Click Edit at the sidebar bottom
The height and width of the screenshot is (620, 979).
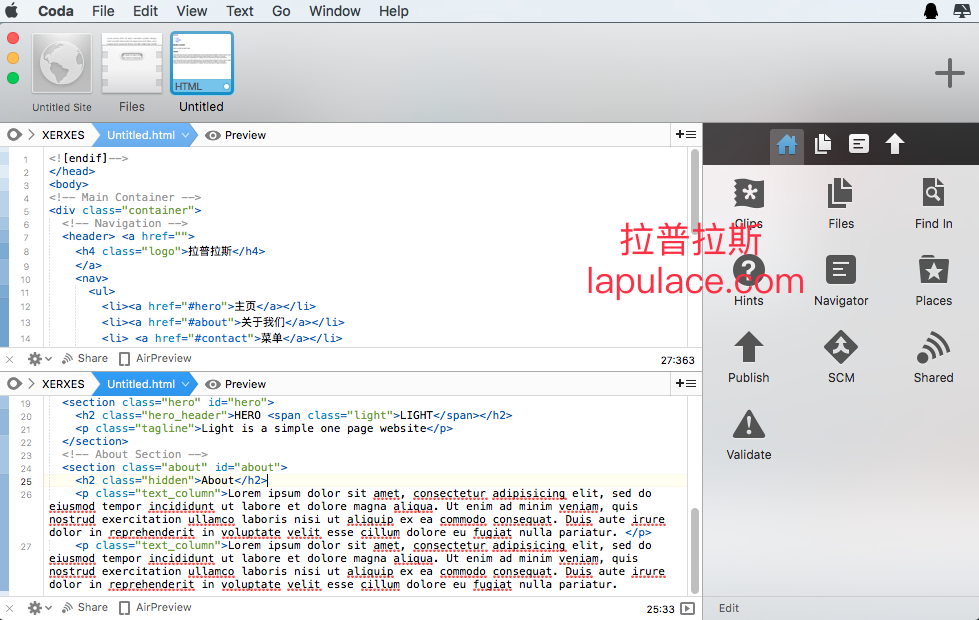[x=729, y=608]
